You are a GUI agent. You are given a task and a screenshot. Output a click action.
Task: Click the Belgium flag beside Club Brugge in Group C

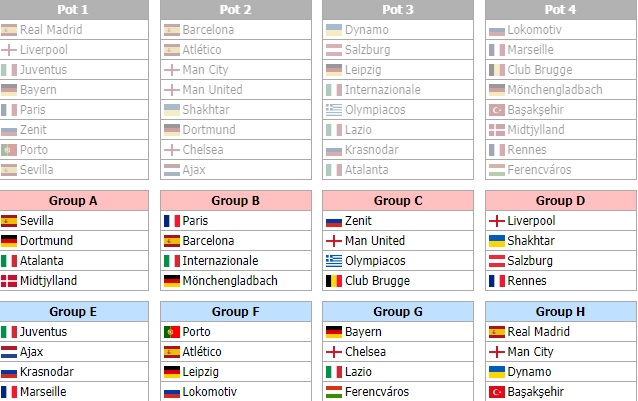pos(334,281)
